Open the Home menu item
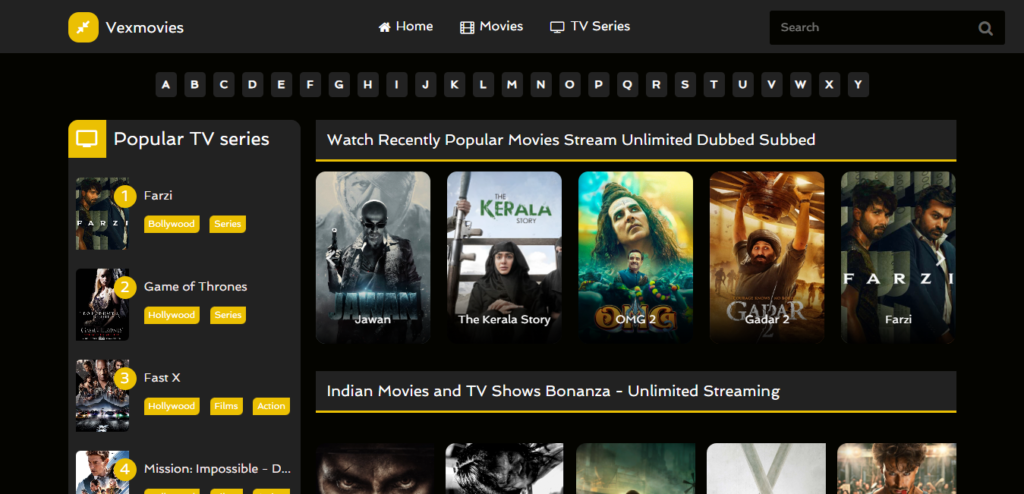Viewport: 1024px width, 494px height. pyautogui.click(x=406, y=27)
